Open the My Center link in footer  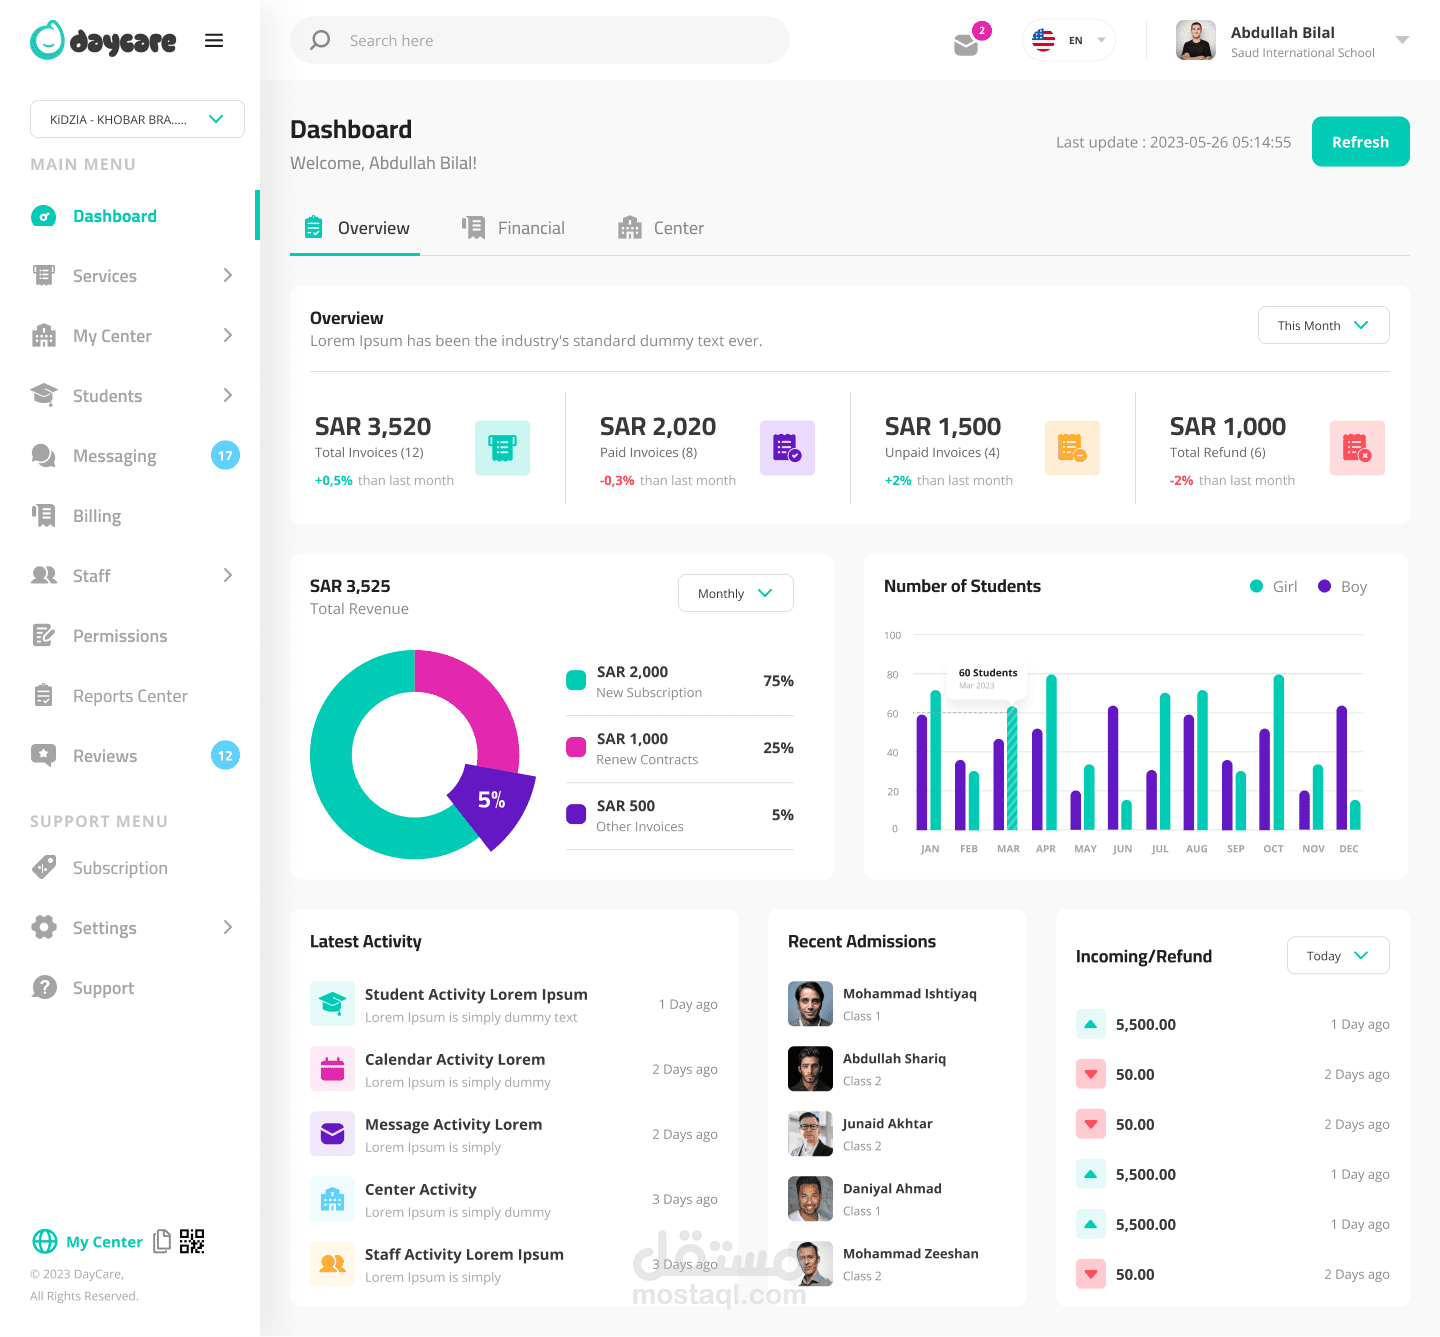pyautogui.click(x=104, y=1242)
